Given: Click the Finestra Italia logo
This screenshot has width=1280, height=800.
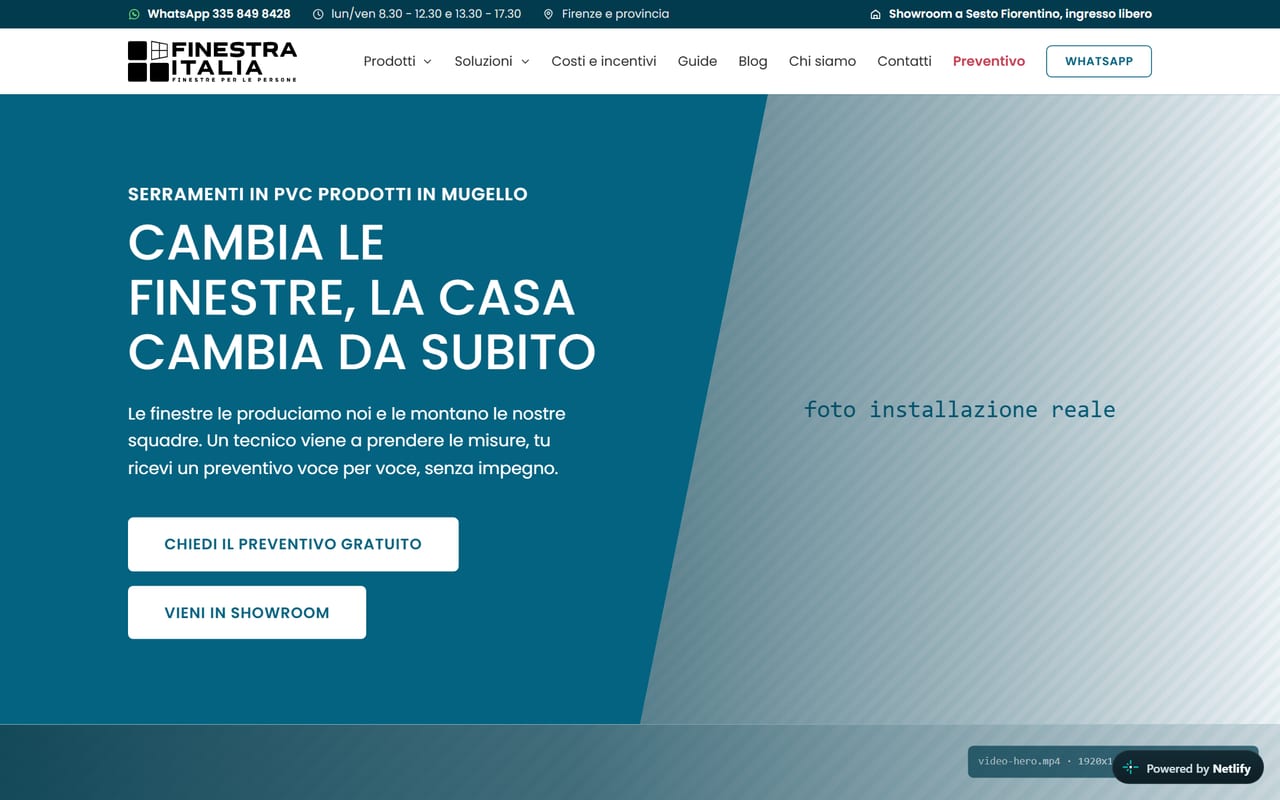Looking at the screenshot, I should coord(212,61).
